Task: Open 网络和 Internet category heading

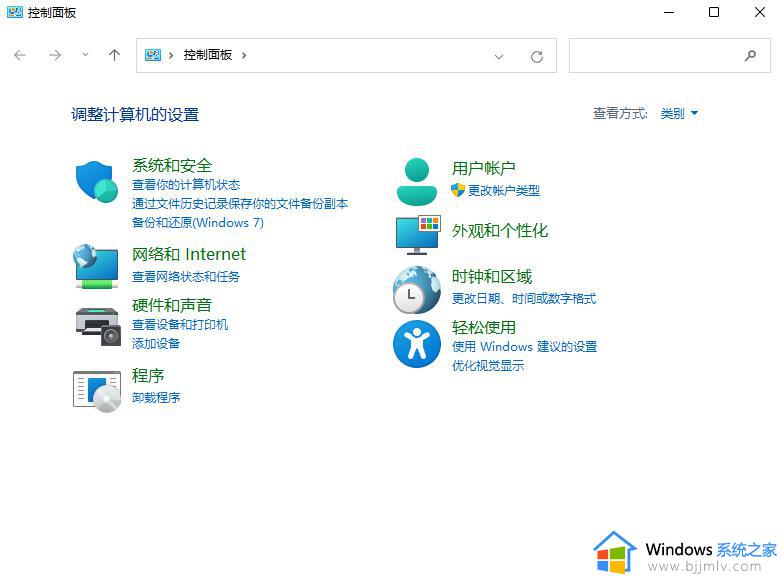Action: click(189, 254)
